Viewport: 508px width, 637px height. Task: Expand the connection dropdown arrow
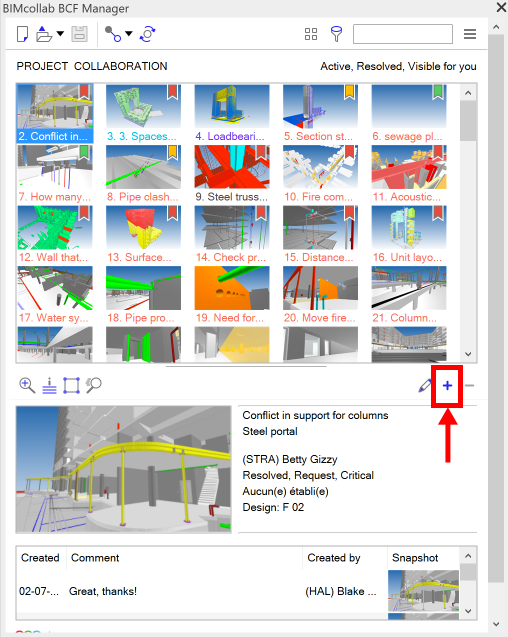(x=129, y=34)
